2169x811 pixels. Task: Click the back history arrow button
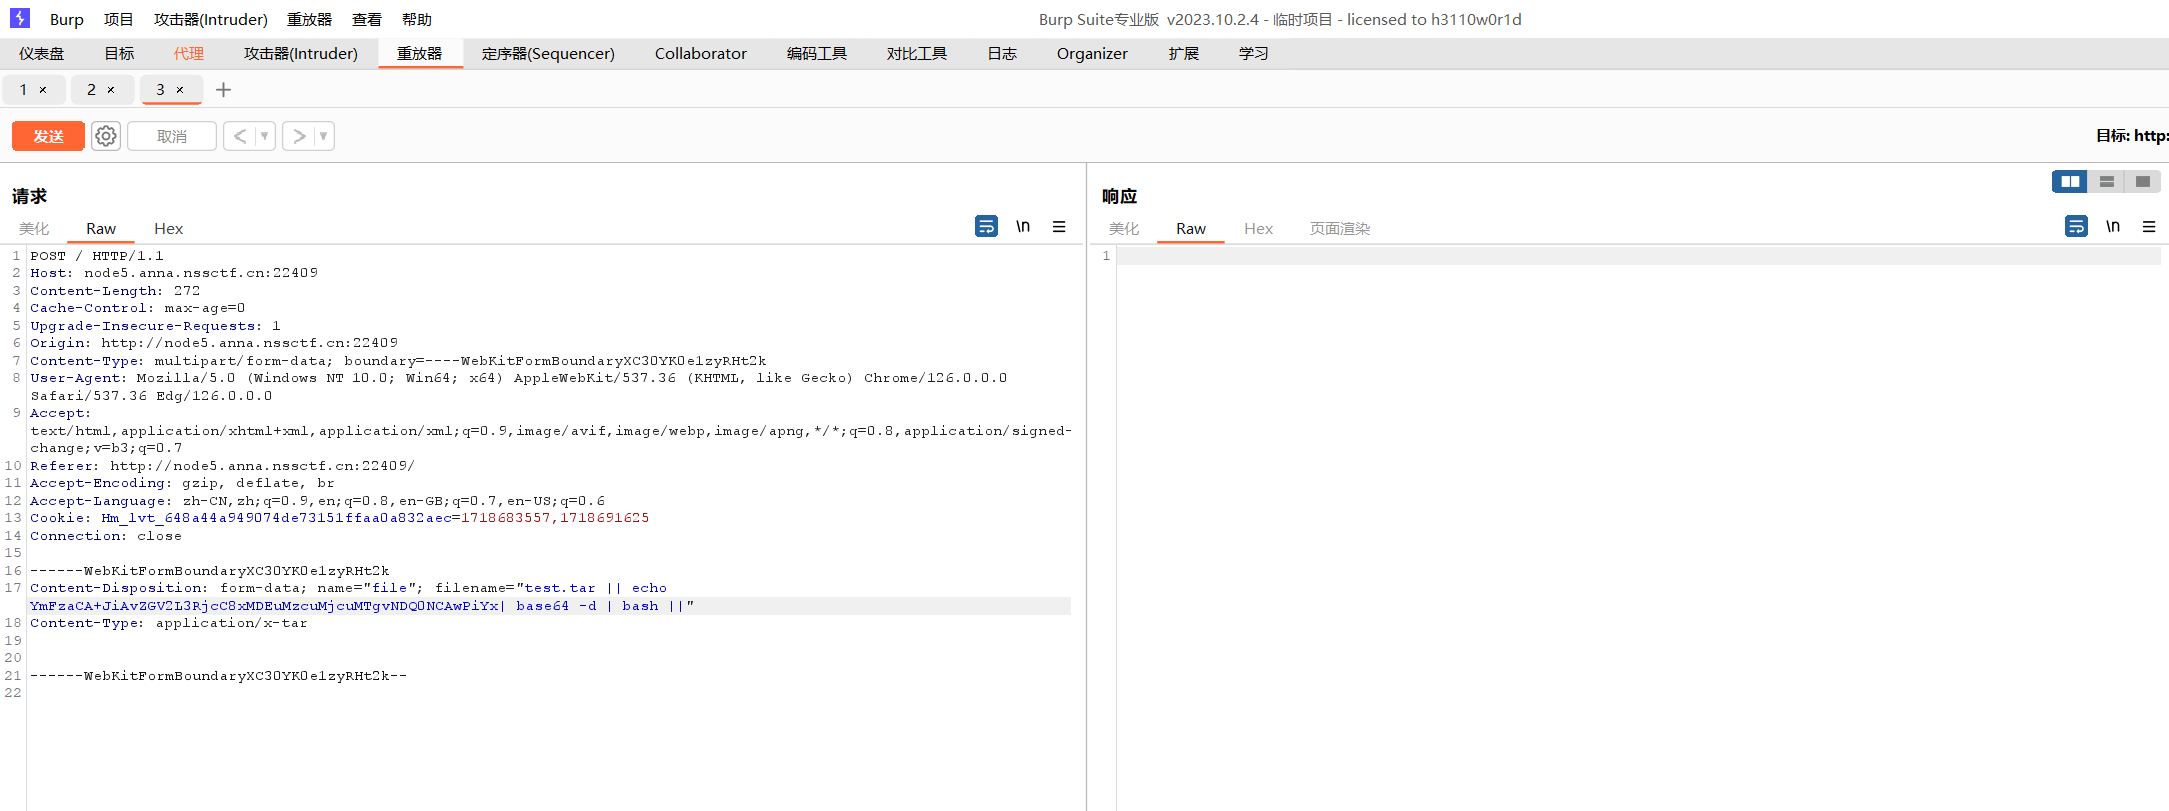coord(240,136)
